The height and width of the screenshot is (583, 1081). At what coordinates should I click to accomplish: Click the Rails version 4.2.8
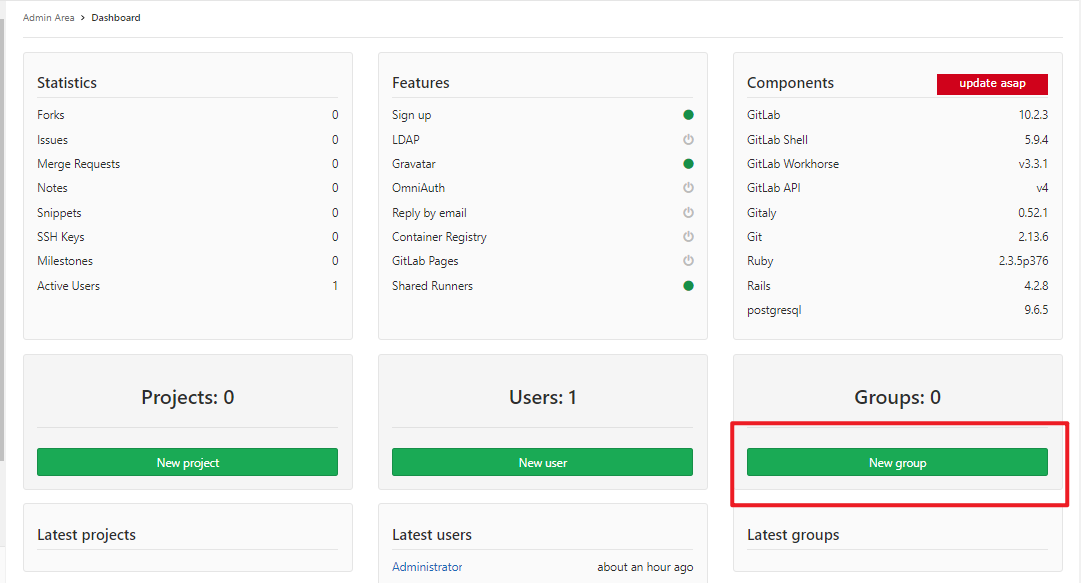pos(1036,286)
